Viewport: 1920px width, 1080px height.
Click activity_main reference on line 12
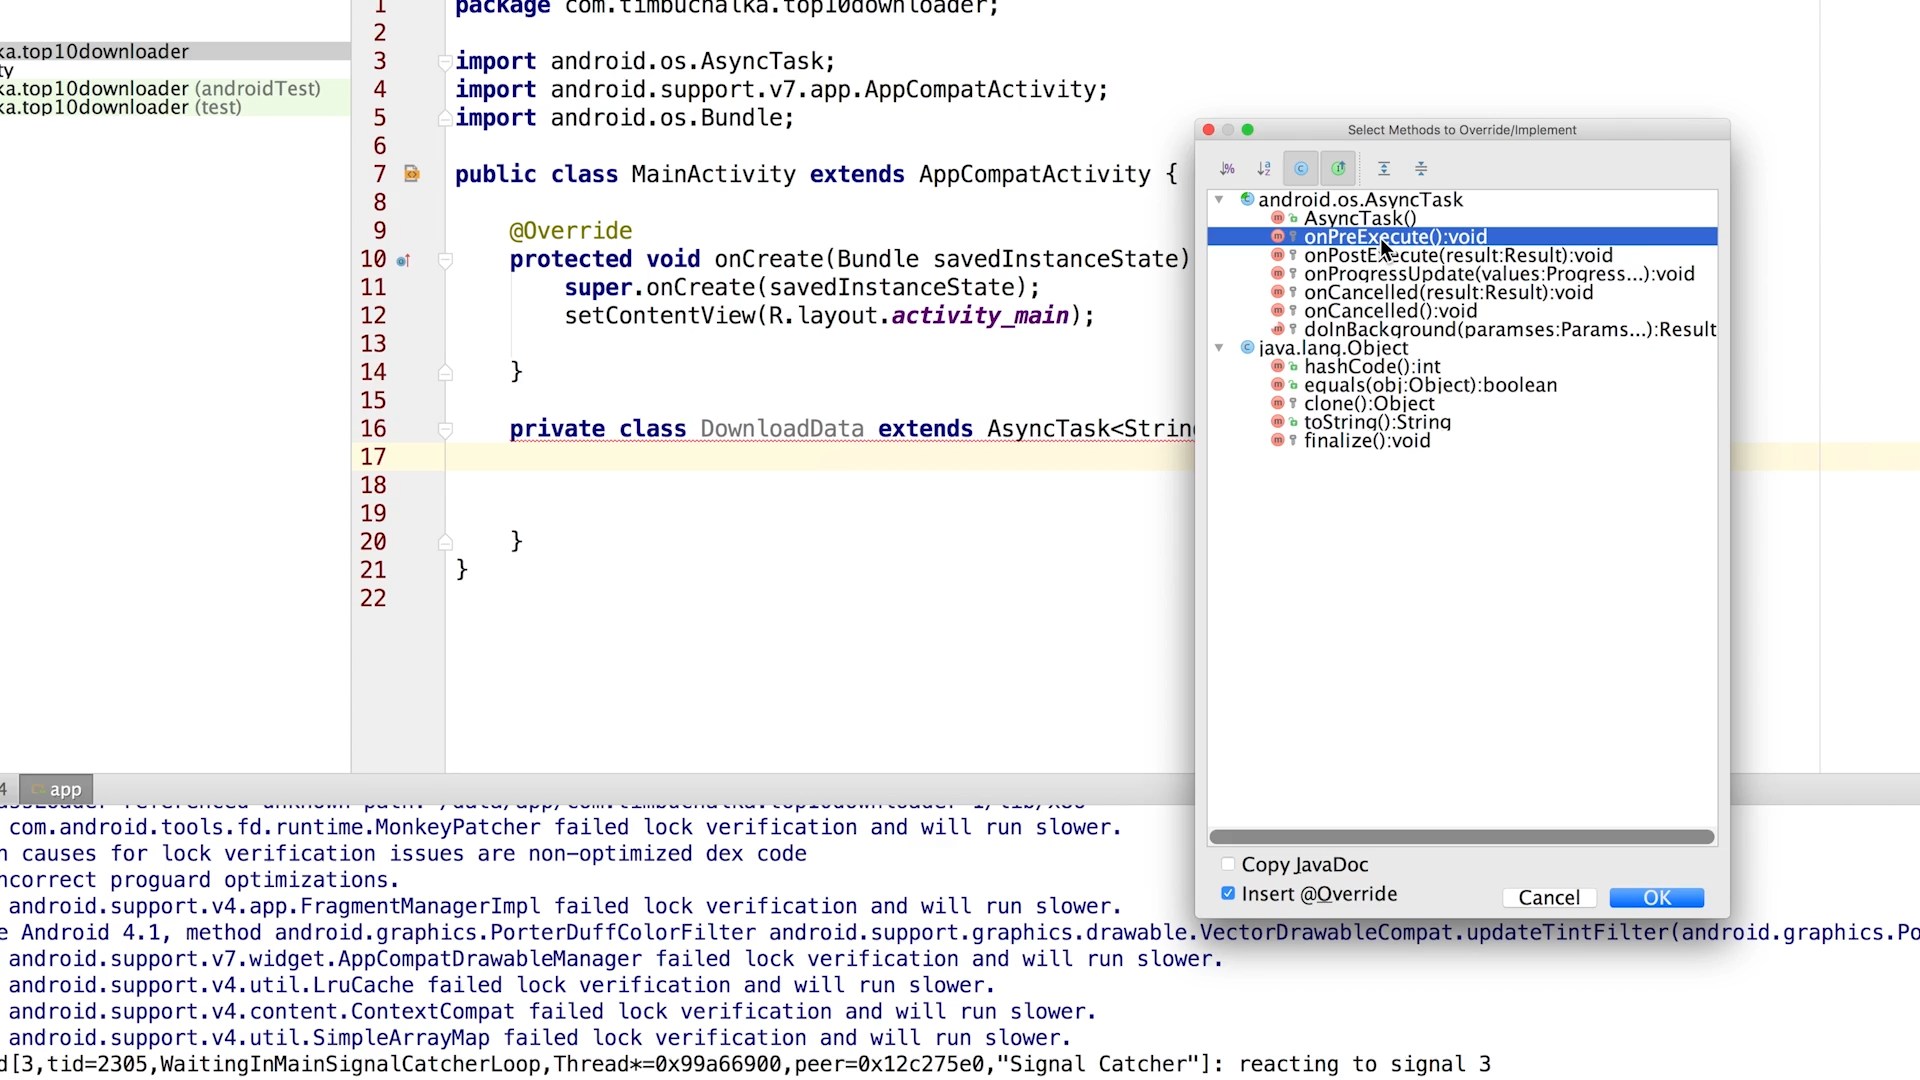[980, 316]
